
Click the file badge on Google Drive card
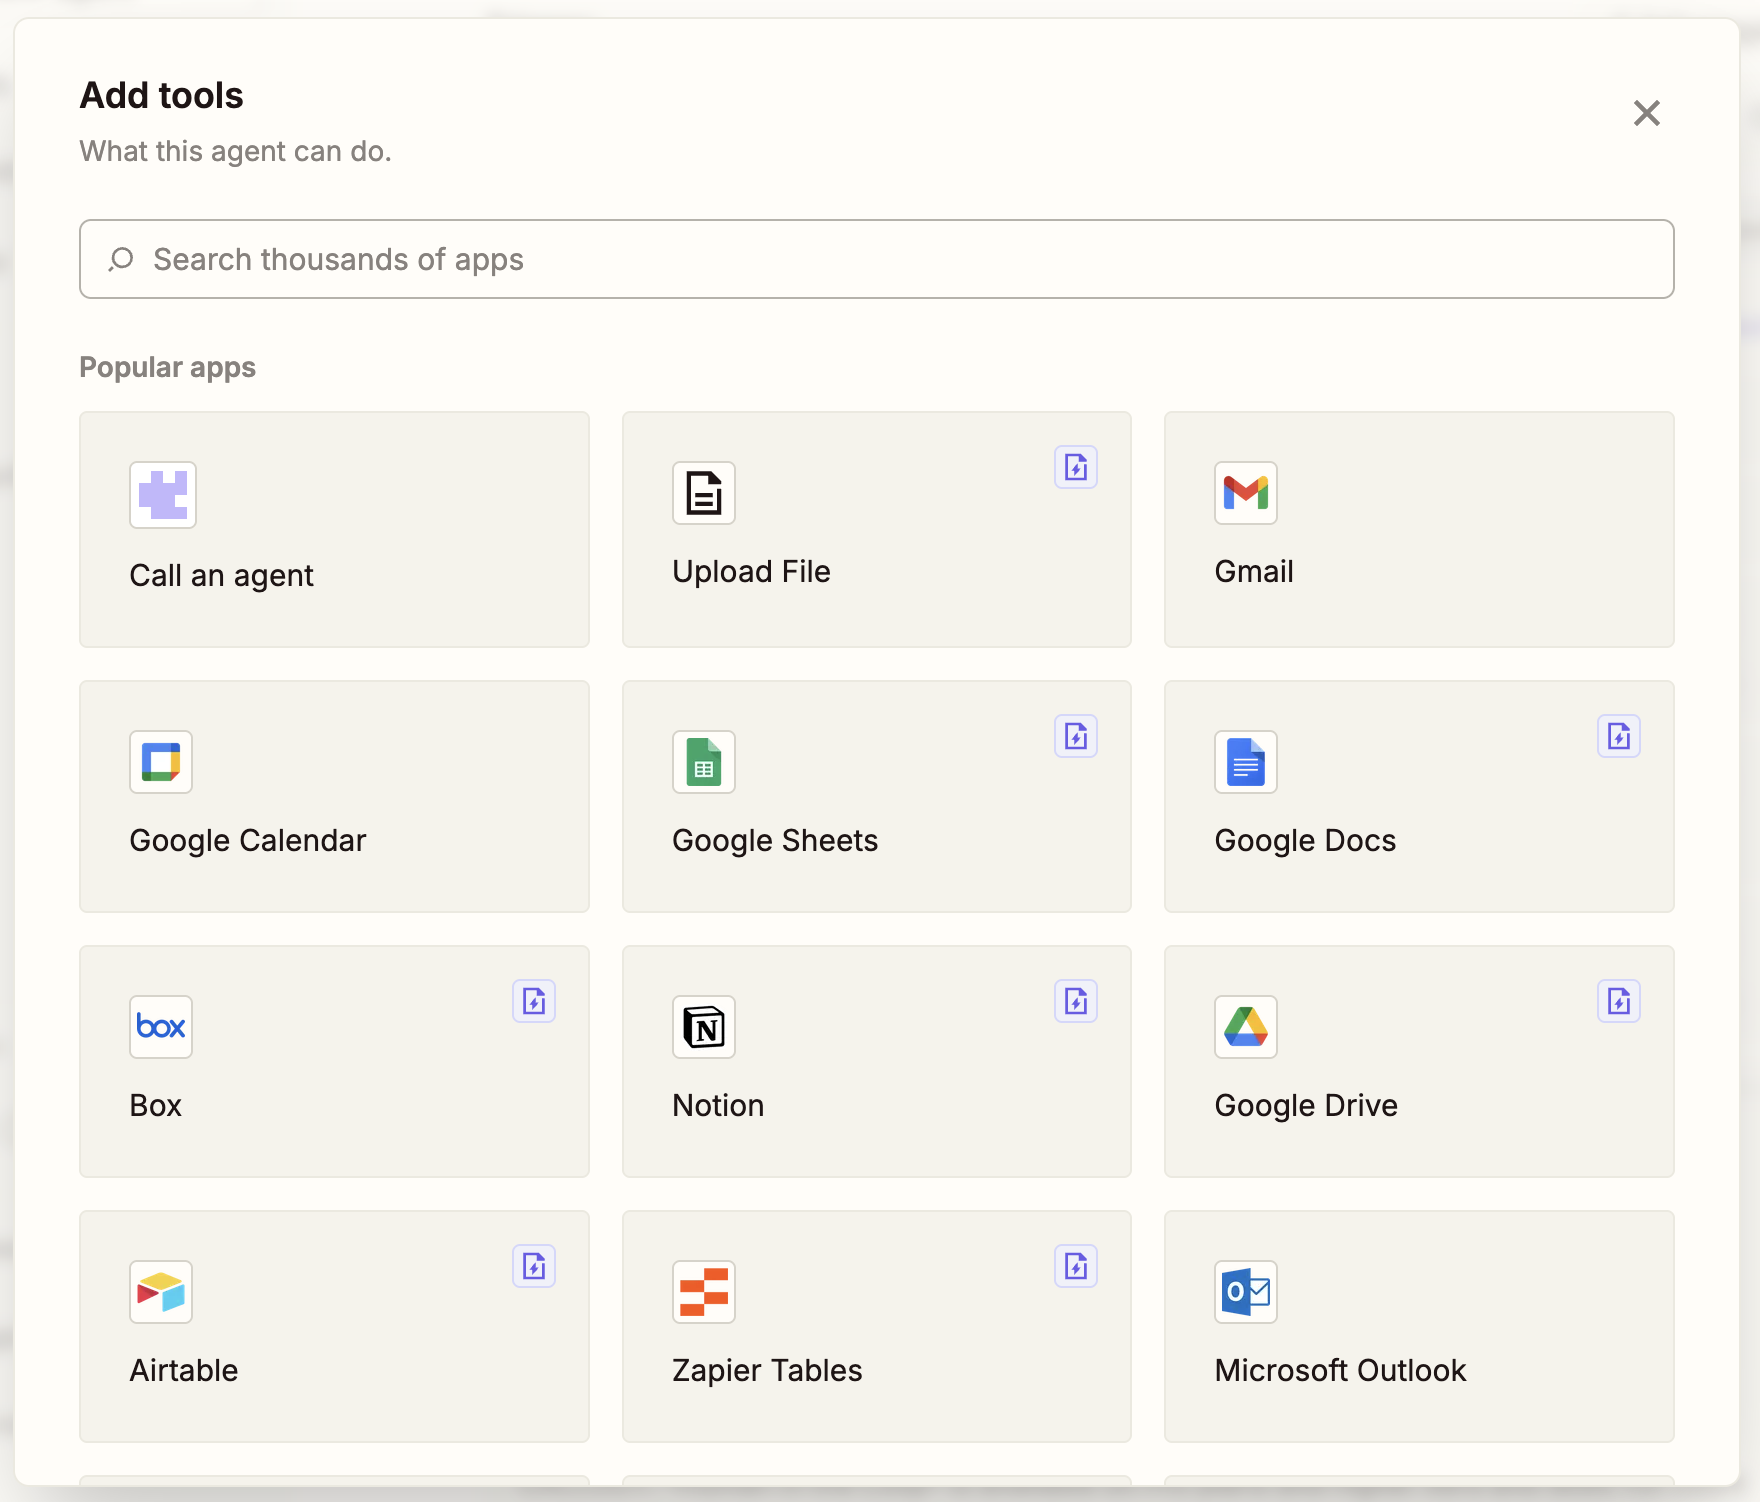(1619, 1001)
